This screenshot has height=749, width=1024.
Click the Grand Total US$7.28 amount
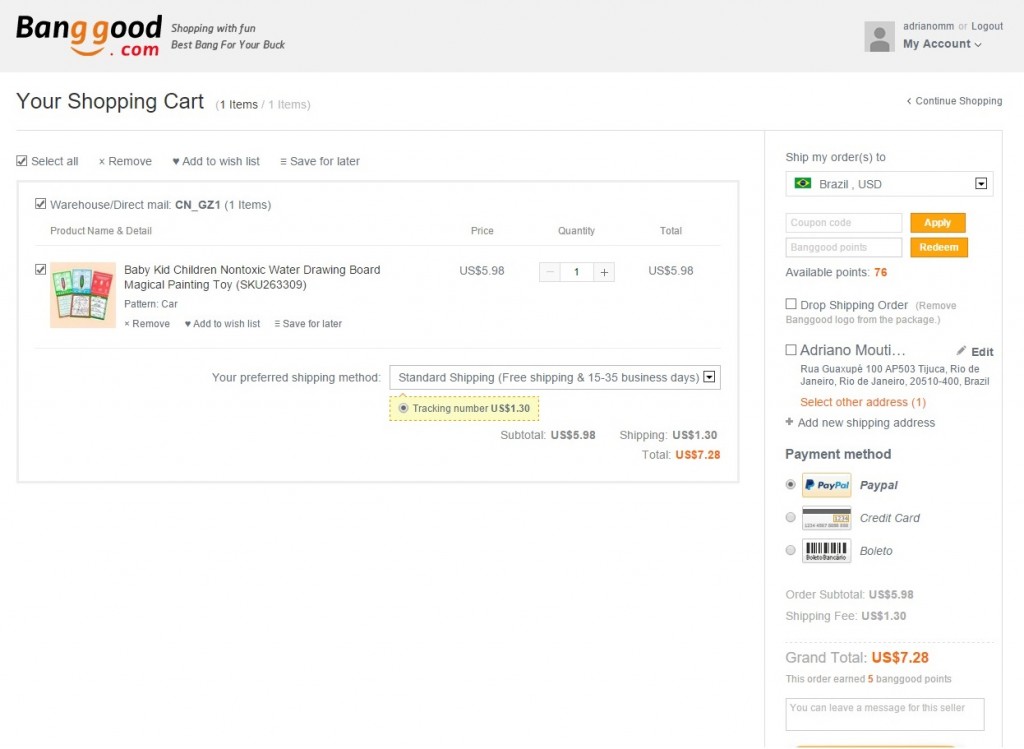[900, 658]
